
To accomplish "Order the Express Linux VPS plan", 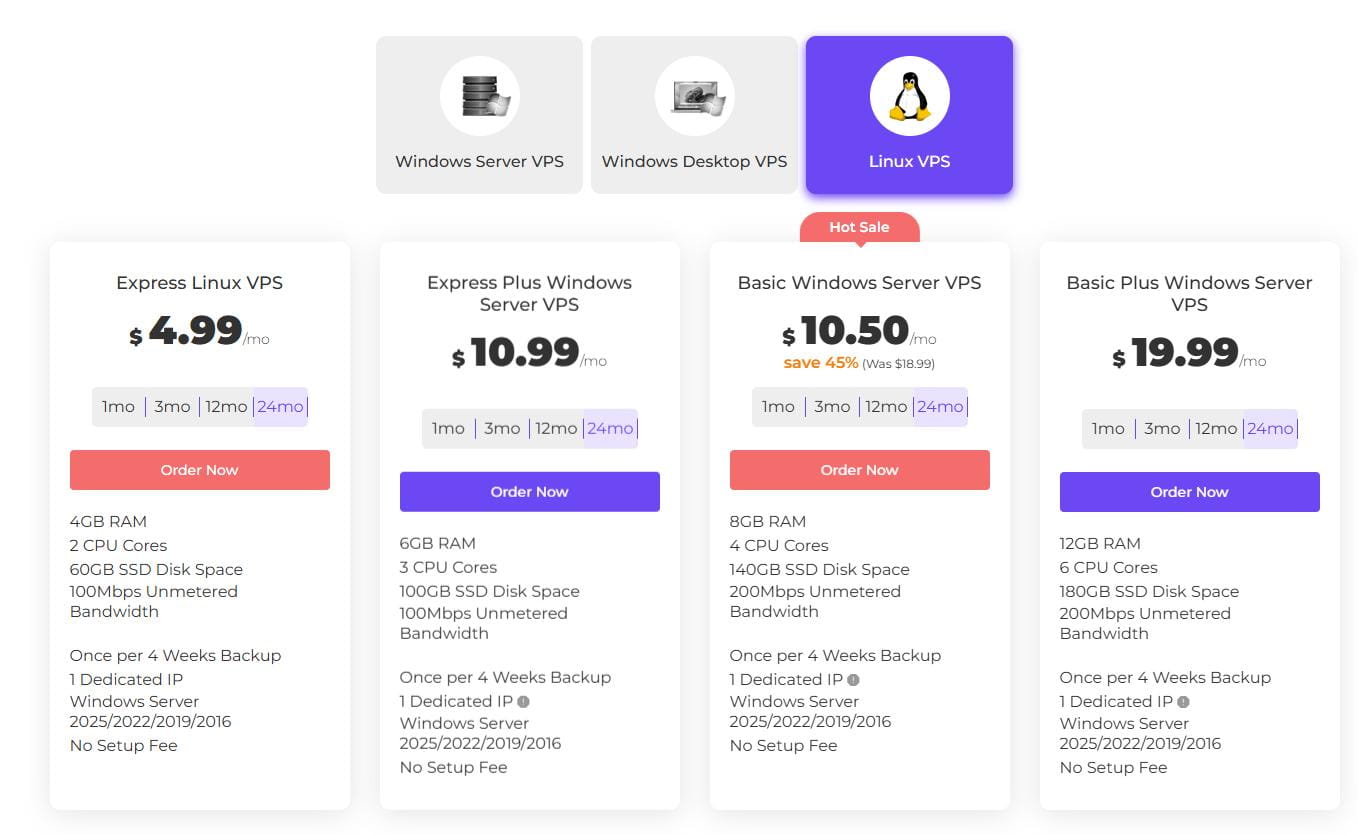I will [199, 470].
